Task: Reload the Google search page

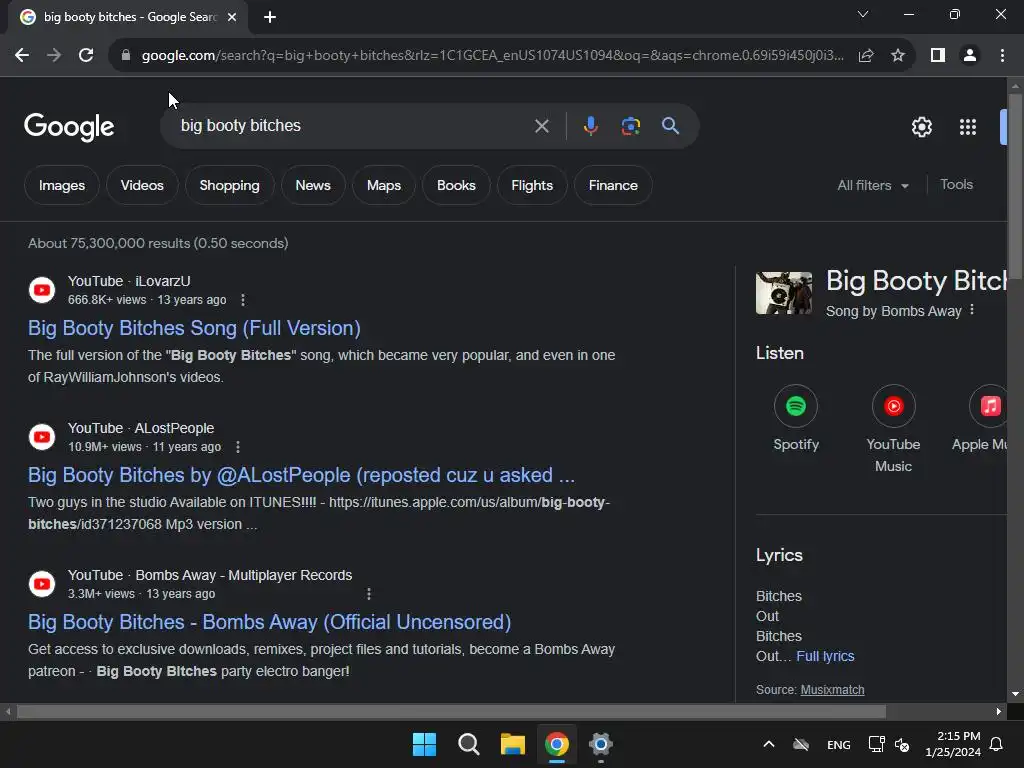Action: 86,56
